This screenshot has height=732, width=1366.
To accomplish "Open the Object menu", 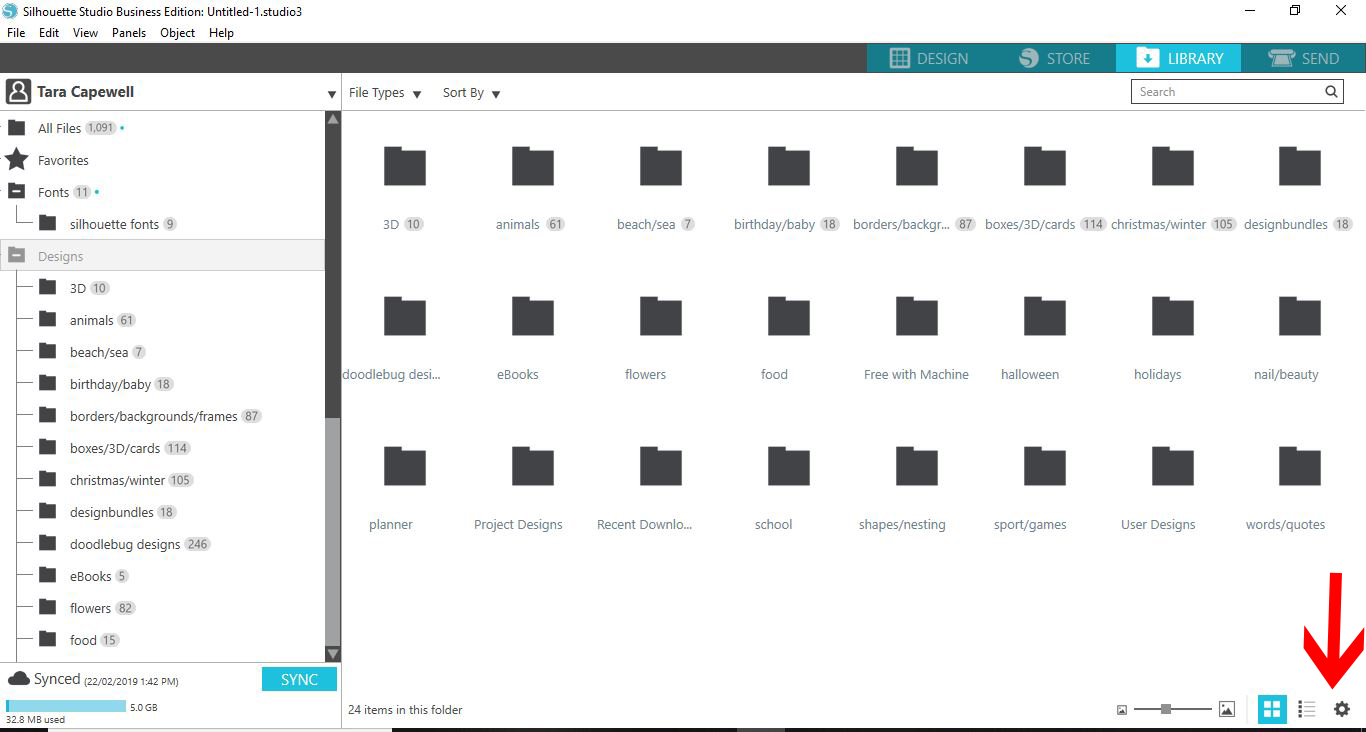I will [x=178, y=33].
